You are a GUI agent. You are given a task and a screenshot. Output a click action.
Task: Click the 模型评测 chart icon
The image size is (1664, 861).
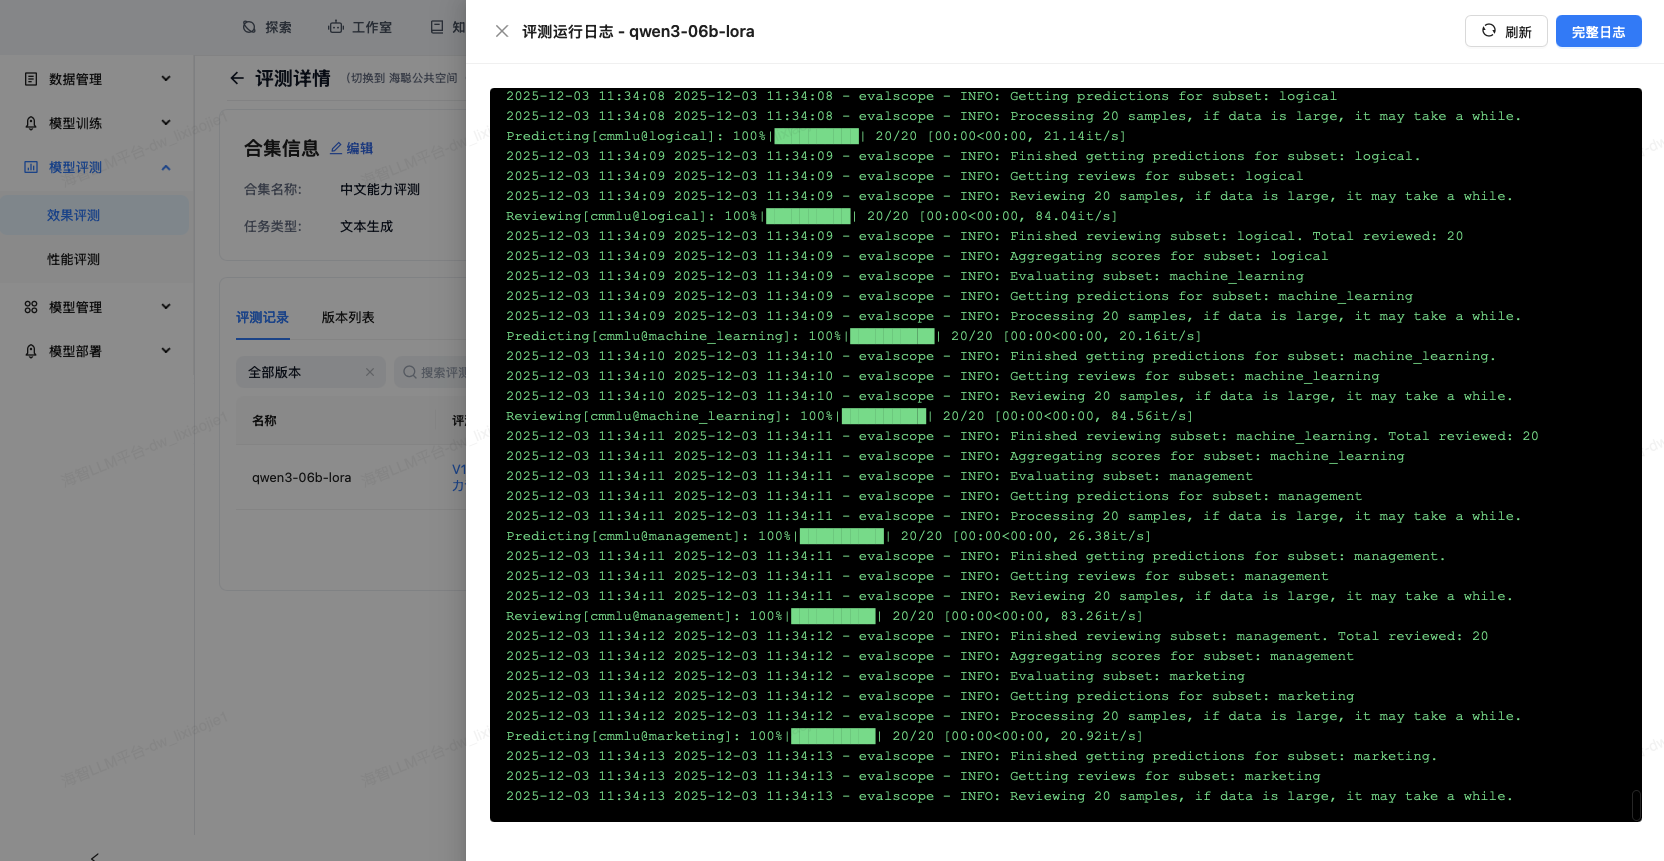pos(31,167)
